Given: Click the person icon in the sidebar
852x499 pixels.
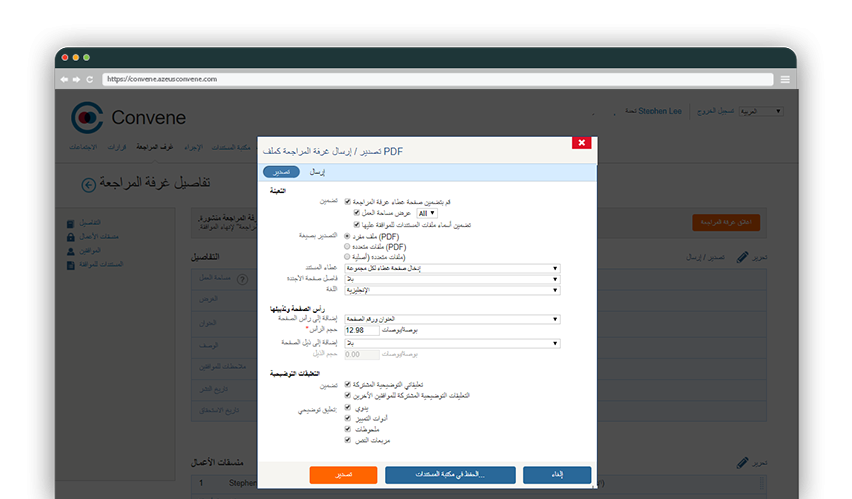Looking at the screenshot, I should click(71, 251).
